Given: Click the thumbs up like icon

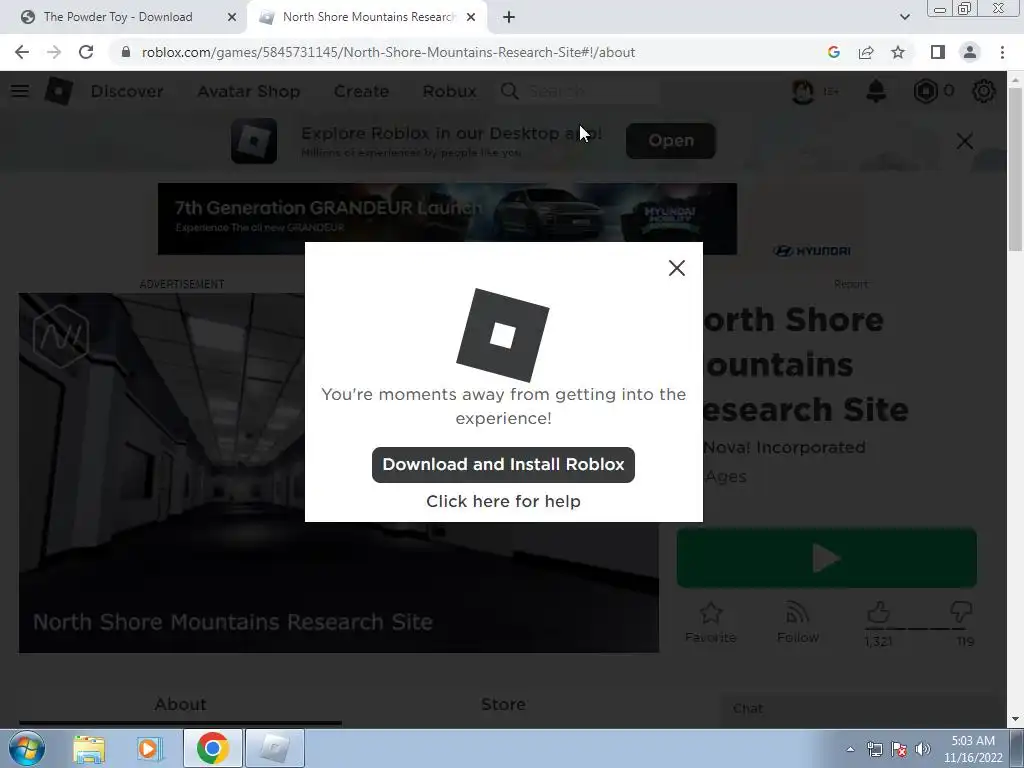Looking at the screenshot, I should [x=878, y=613].
